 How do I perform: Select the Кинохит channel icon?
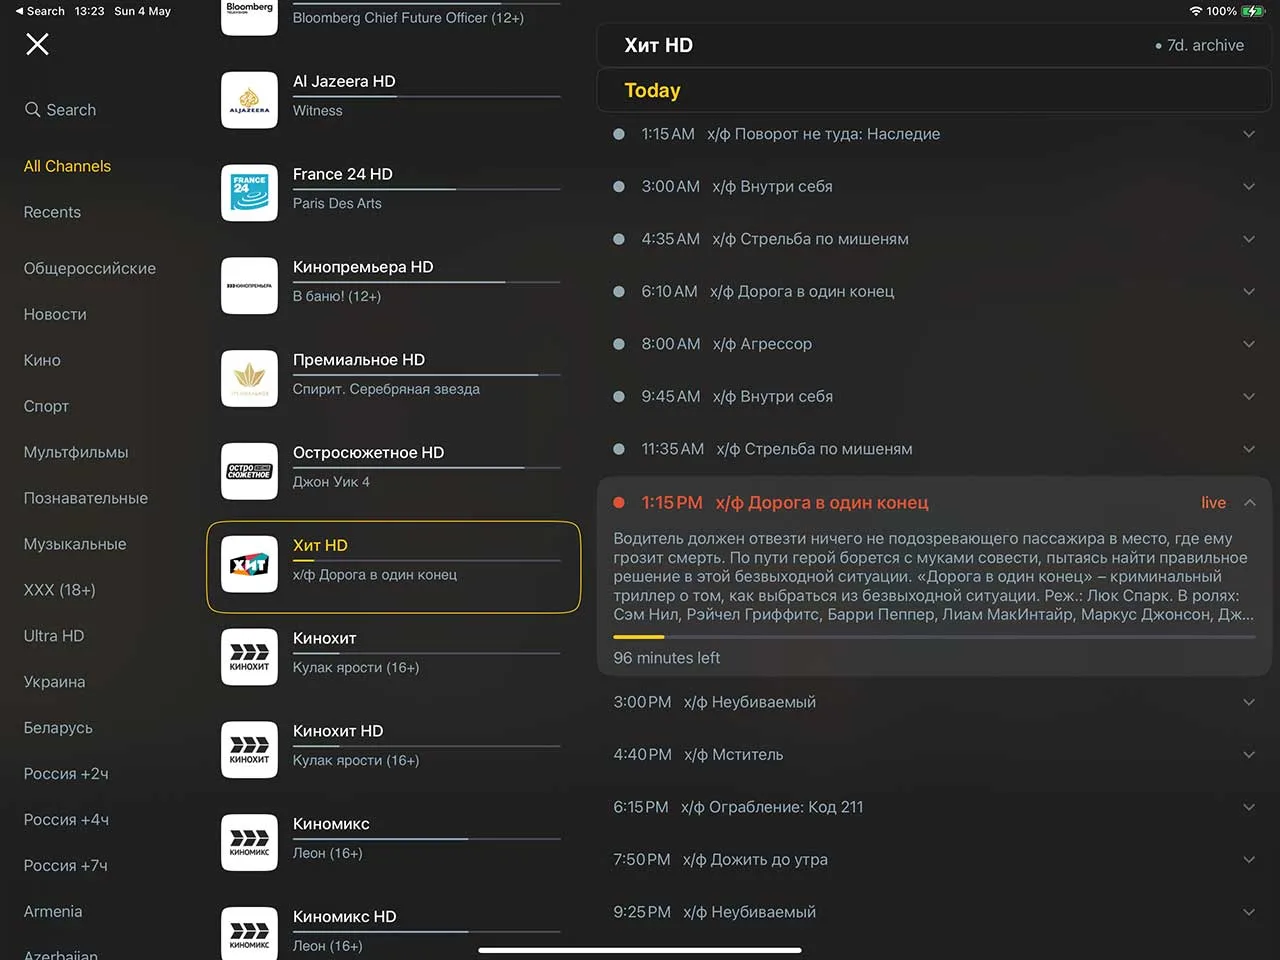click(249, 657)
